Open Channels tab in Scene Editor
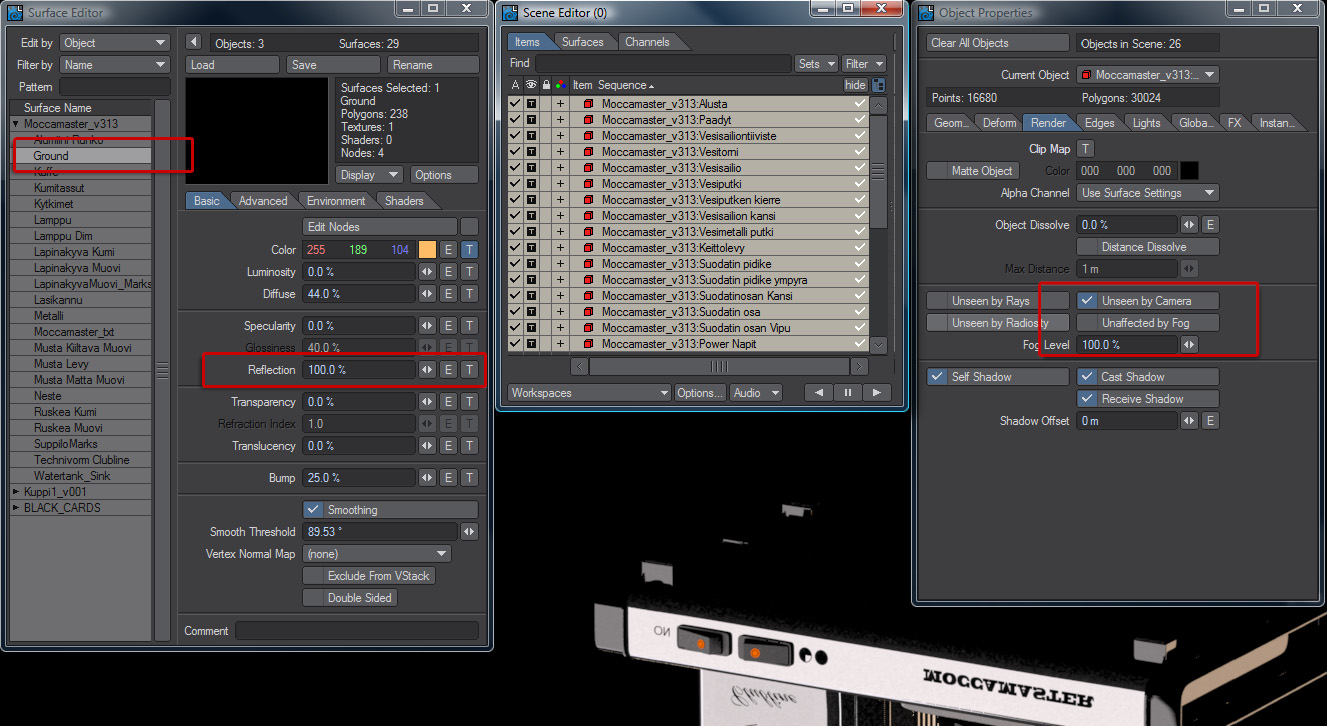Viewport: 1327px width, 726px height. coord(647,42)
